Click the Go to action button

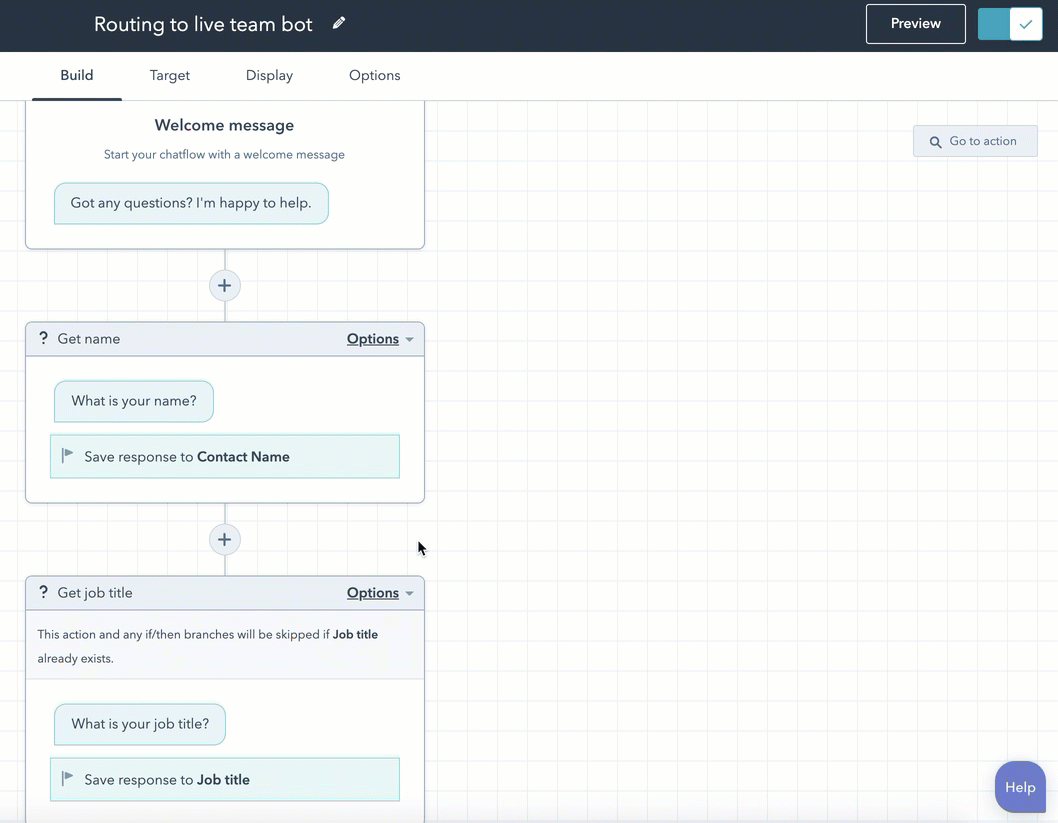975,141
